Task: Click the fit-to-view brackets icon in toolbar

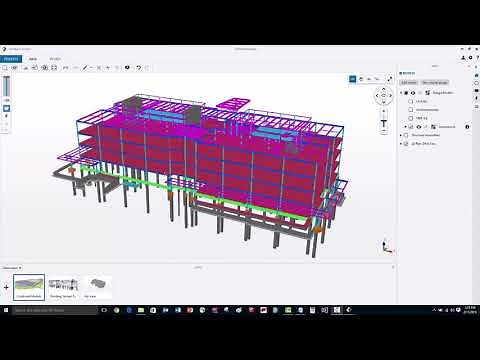Action: [54, 68]
